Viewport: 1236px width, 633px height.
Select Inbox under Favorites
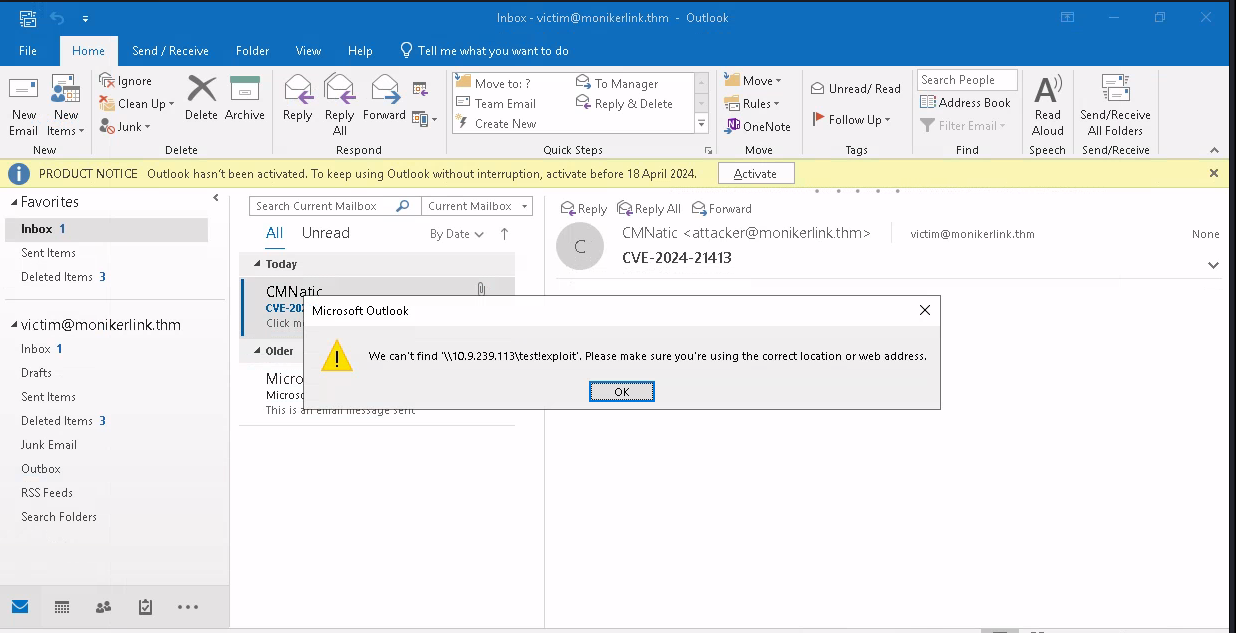point(104,229)
